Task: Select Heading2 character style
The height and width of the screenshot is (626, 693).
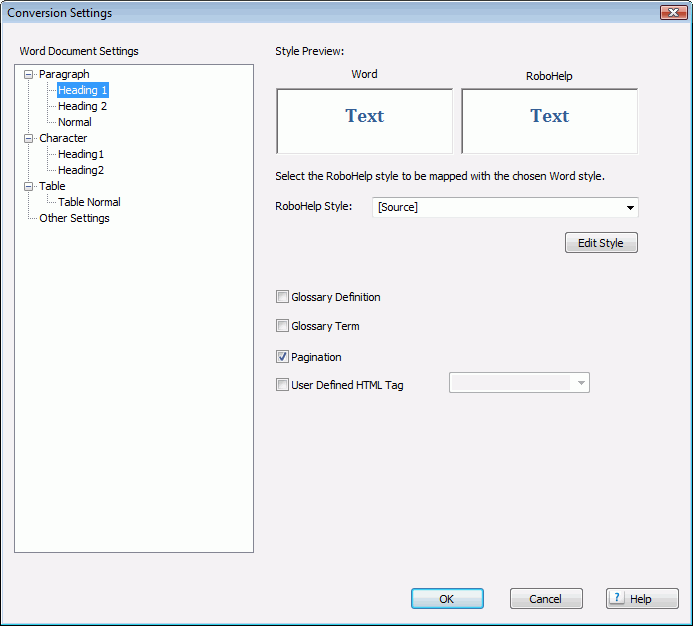Action: pos(81,170)
